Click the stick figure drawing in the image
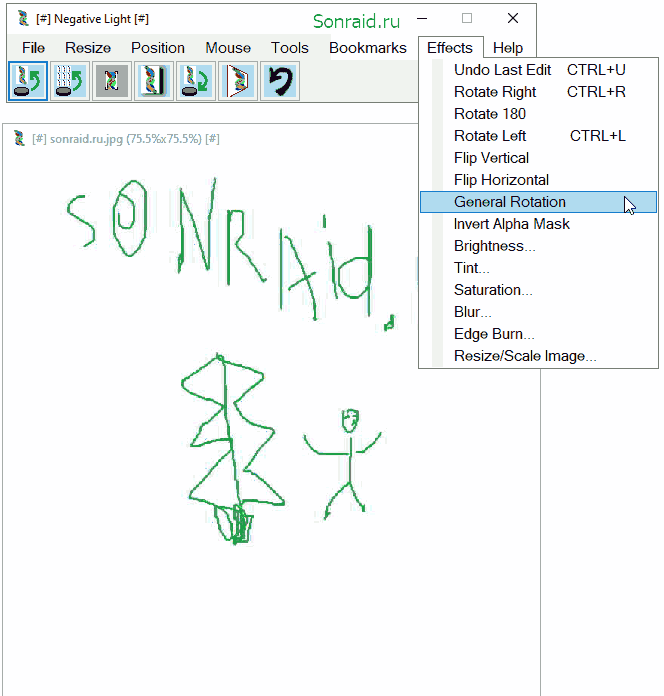 [342, 464]
